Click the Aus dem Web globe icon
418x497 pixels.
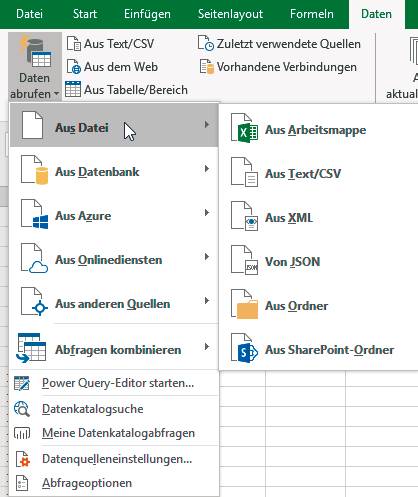(x=74, y=66)
